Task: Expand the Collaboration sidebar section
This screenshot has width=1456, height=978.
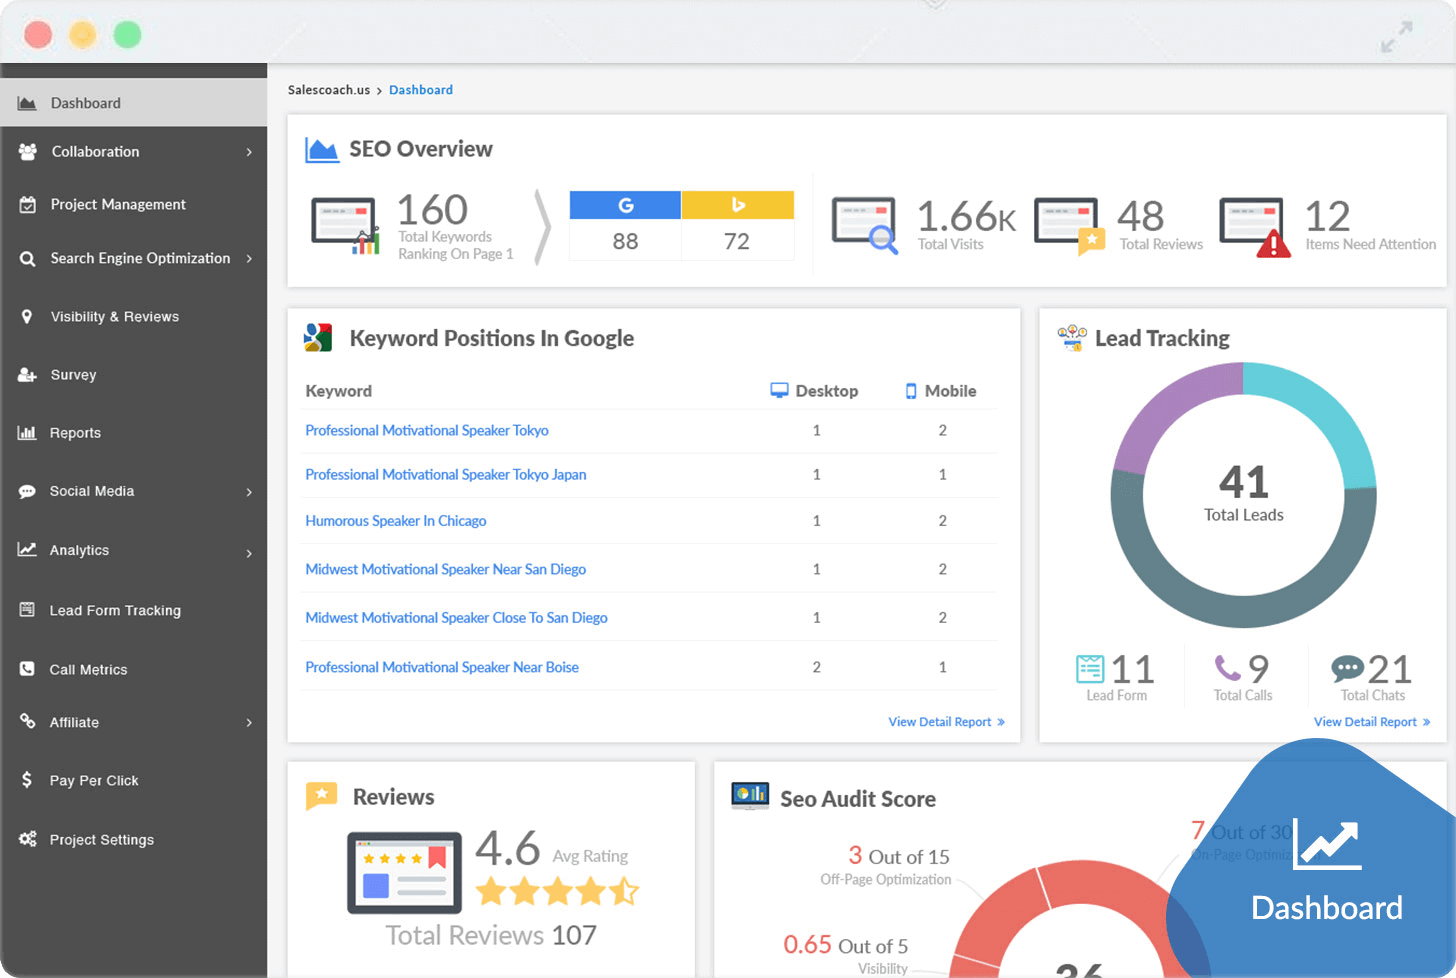Action: click(x=94, y=151)
